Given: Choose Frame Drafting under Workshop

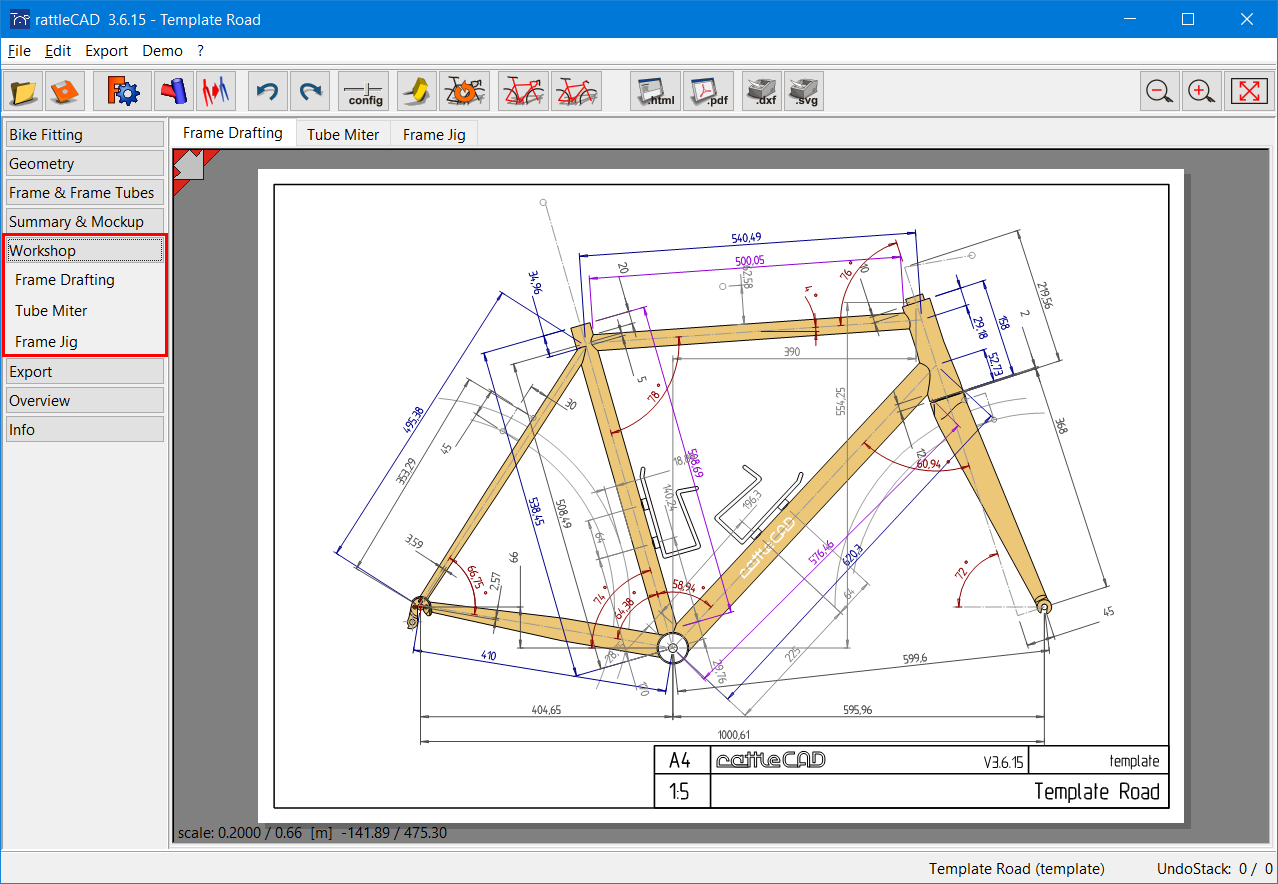Looking at the screenshot, I should click(65, 280).
